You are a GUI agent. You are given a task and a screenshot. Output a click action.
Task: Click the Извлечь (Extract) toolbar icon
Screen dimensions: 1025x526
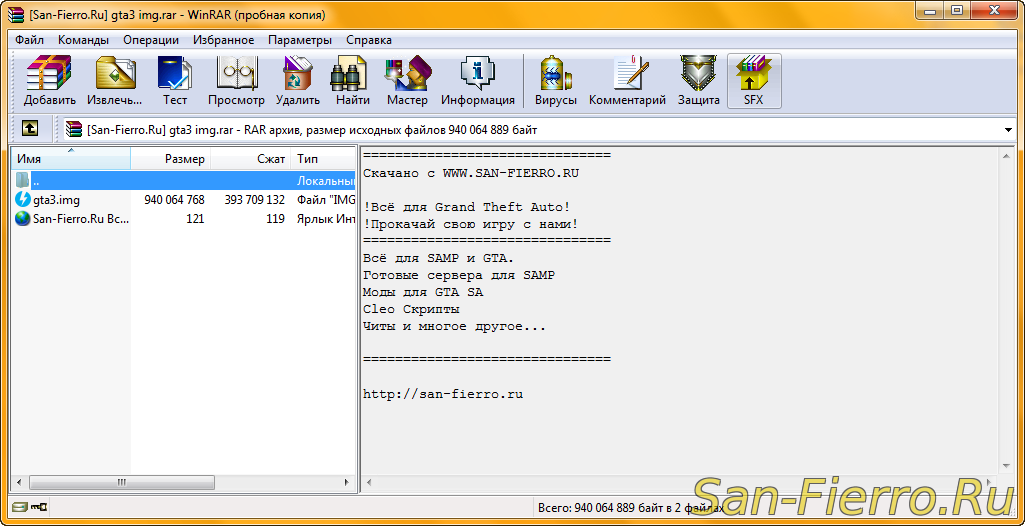114,80
